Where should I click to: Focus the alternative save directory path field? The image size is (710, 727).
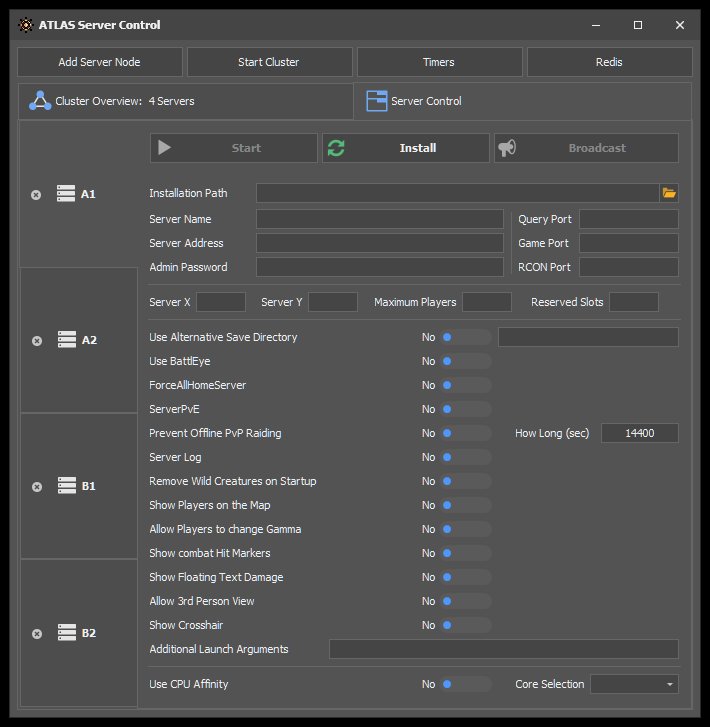tap(588, 337)
